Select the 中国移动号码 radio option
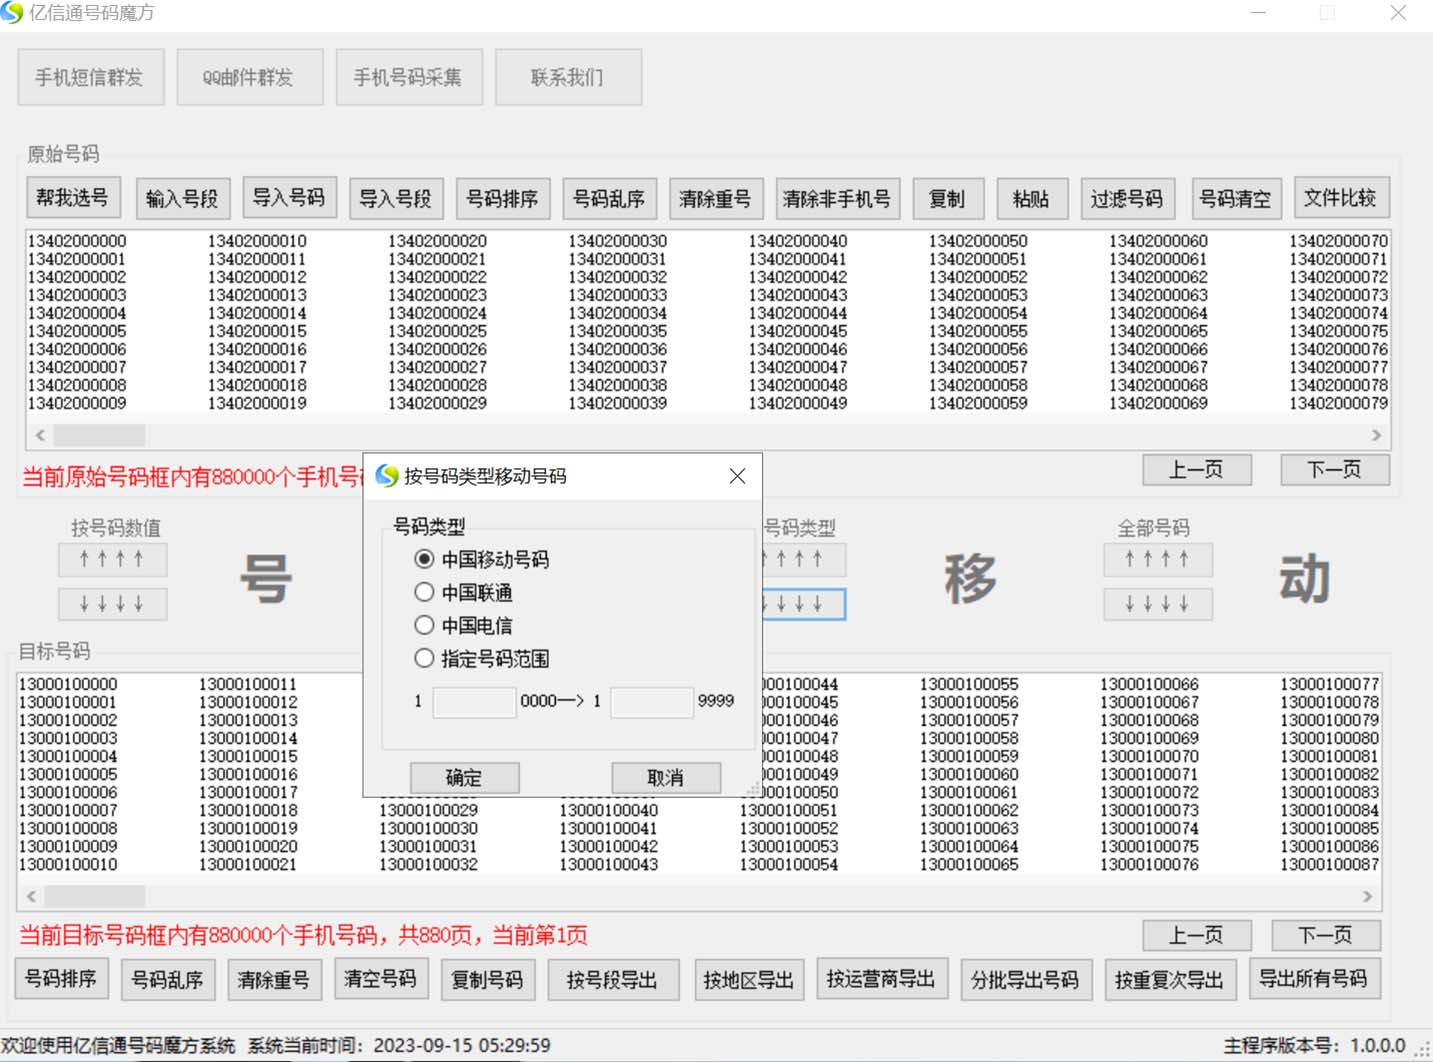Screen dimensions: 1433x1062 [x=425, y=559]
